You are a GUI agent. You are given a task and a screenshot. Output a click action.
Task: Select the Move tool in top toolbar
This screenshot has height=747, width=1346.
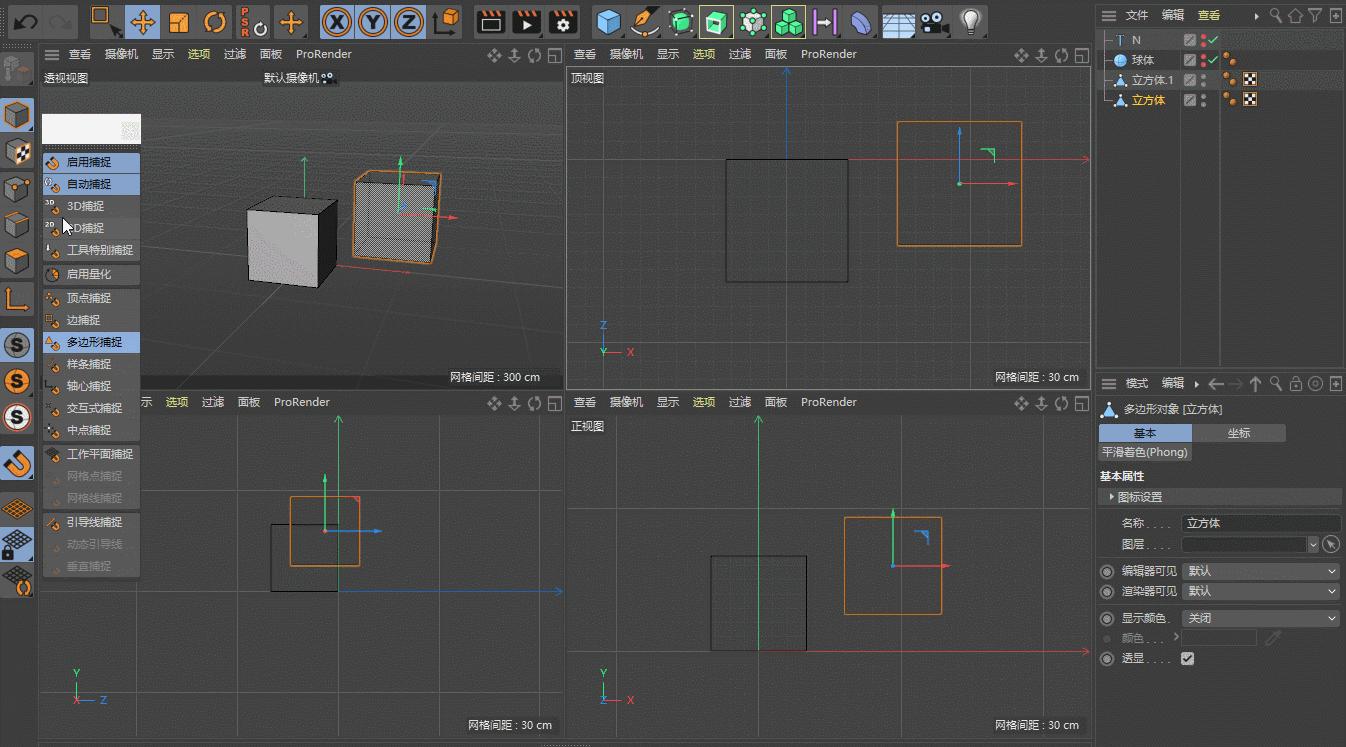(143, 21)
